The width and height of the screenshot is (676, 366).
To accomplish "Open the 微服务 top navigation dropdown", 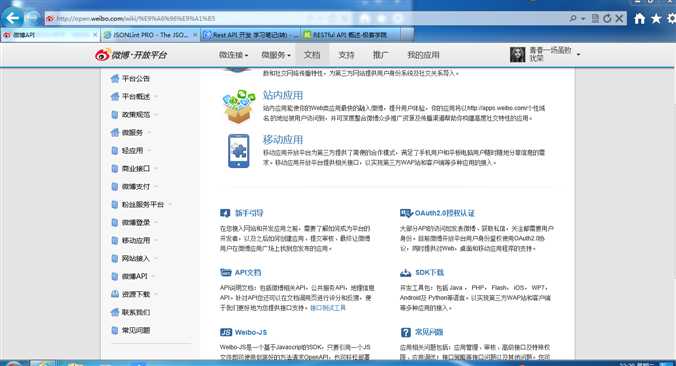I will coord(276,55).
